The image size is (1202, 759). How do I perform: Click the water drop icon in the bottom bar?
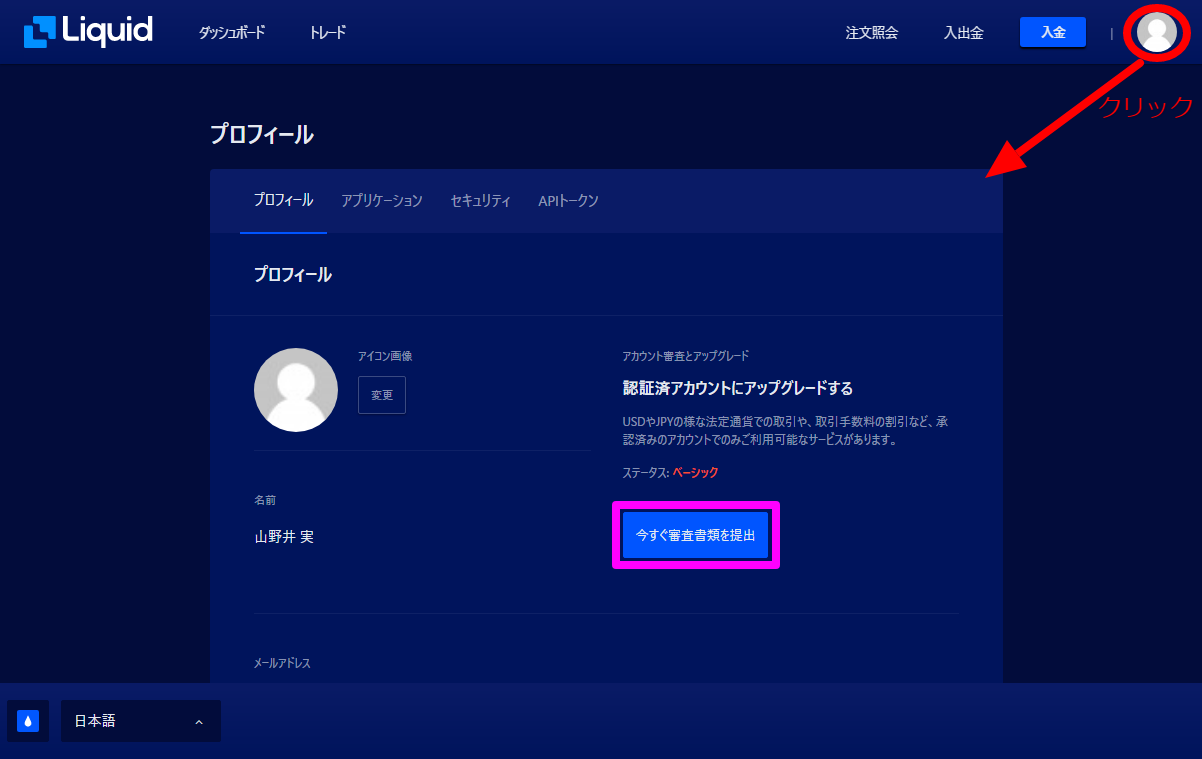point(28,721)
